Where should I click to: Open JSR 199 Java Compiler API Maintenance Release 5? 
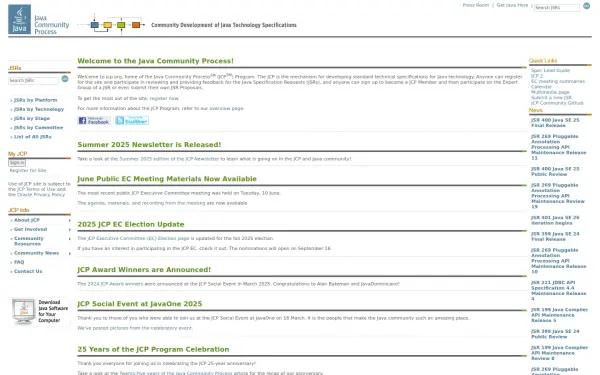[559, 315]
